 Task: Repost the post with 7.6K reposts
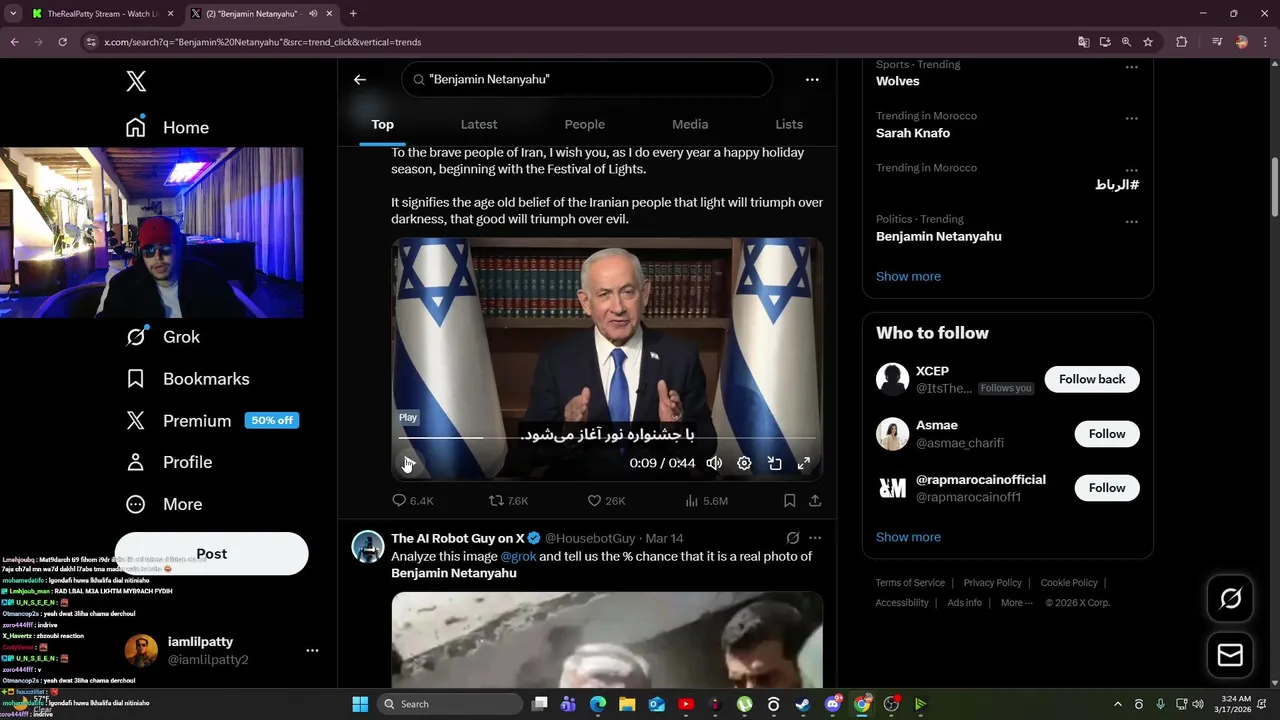tap(508, 500)
